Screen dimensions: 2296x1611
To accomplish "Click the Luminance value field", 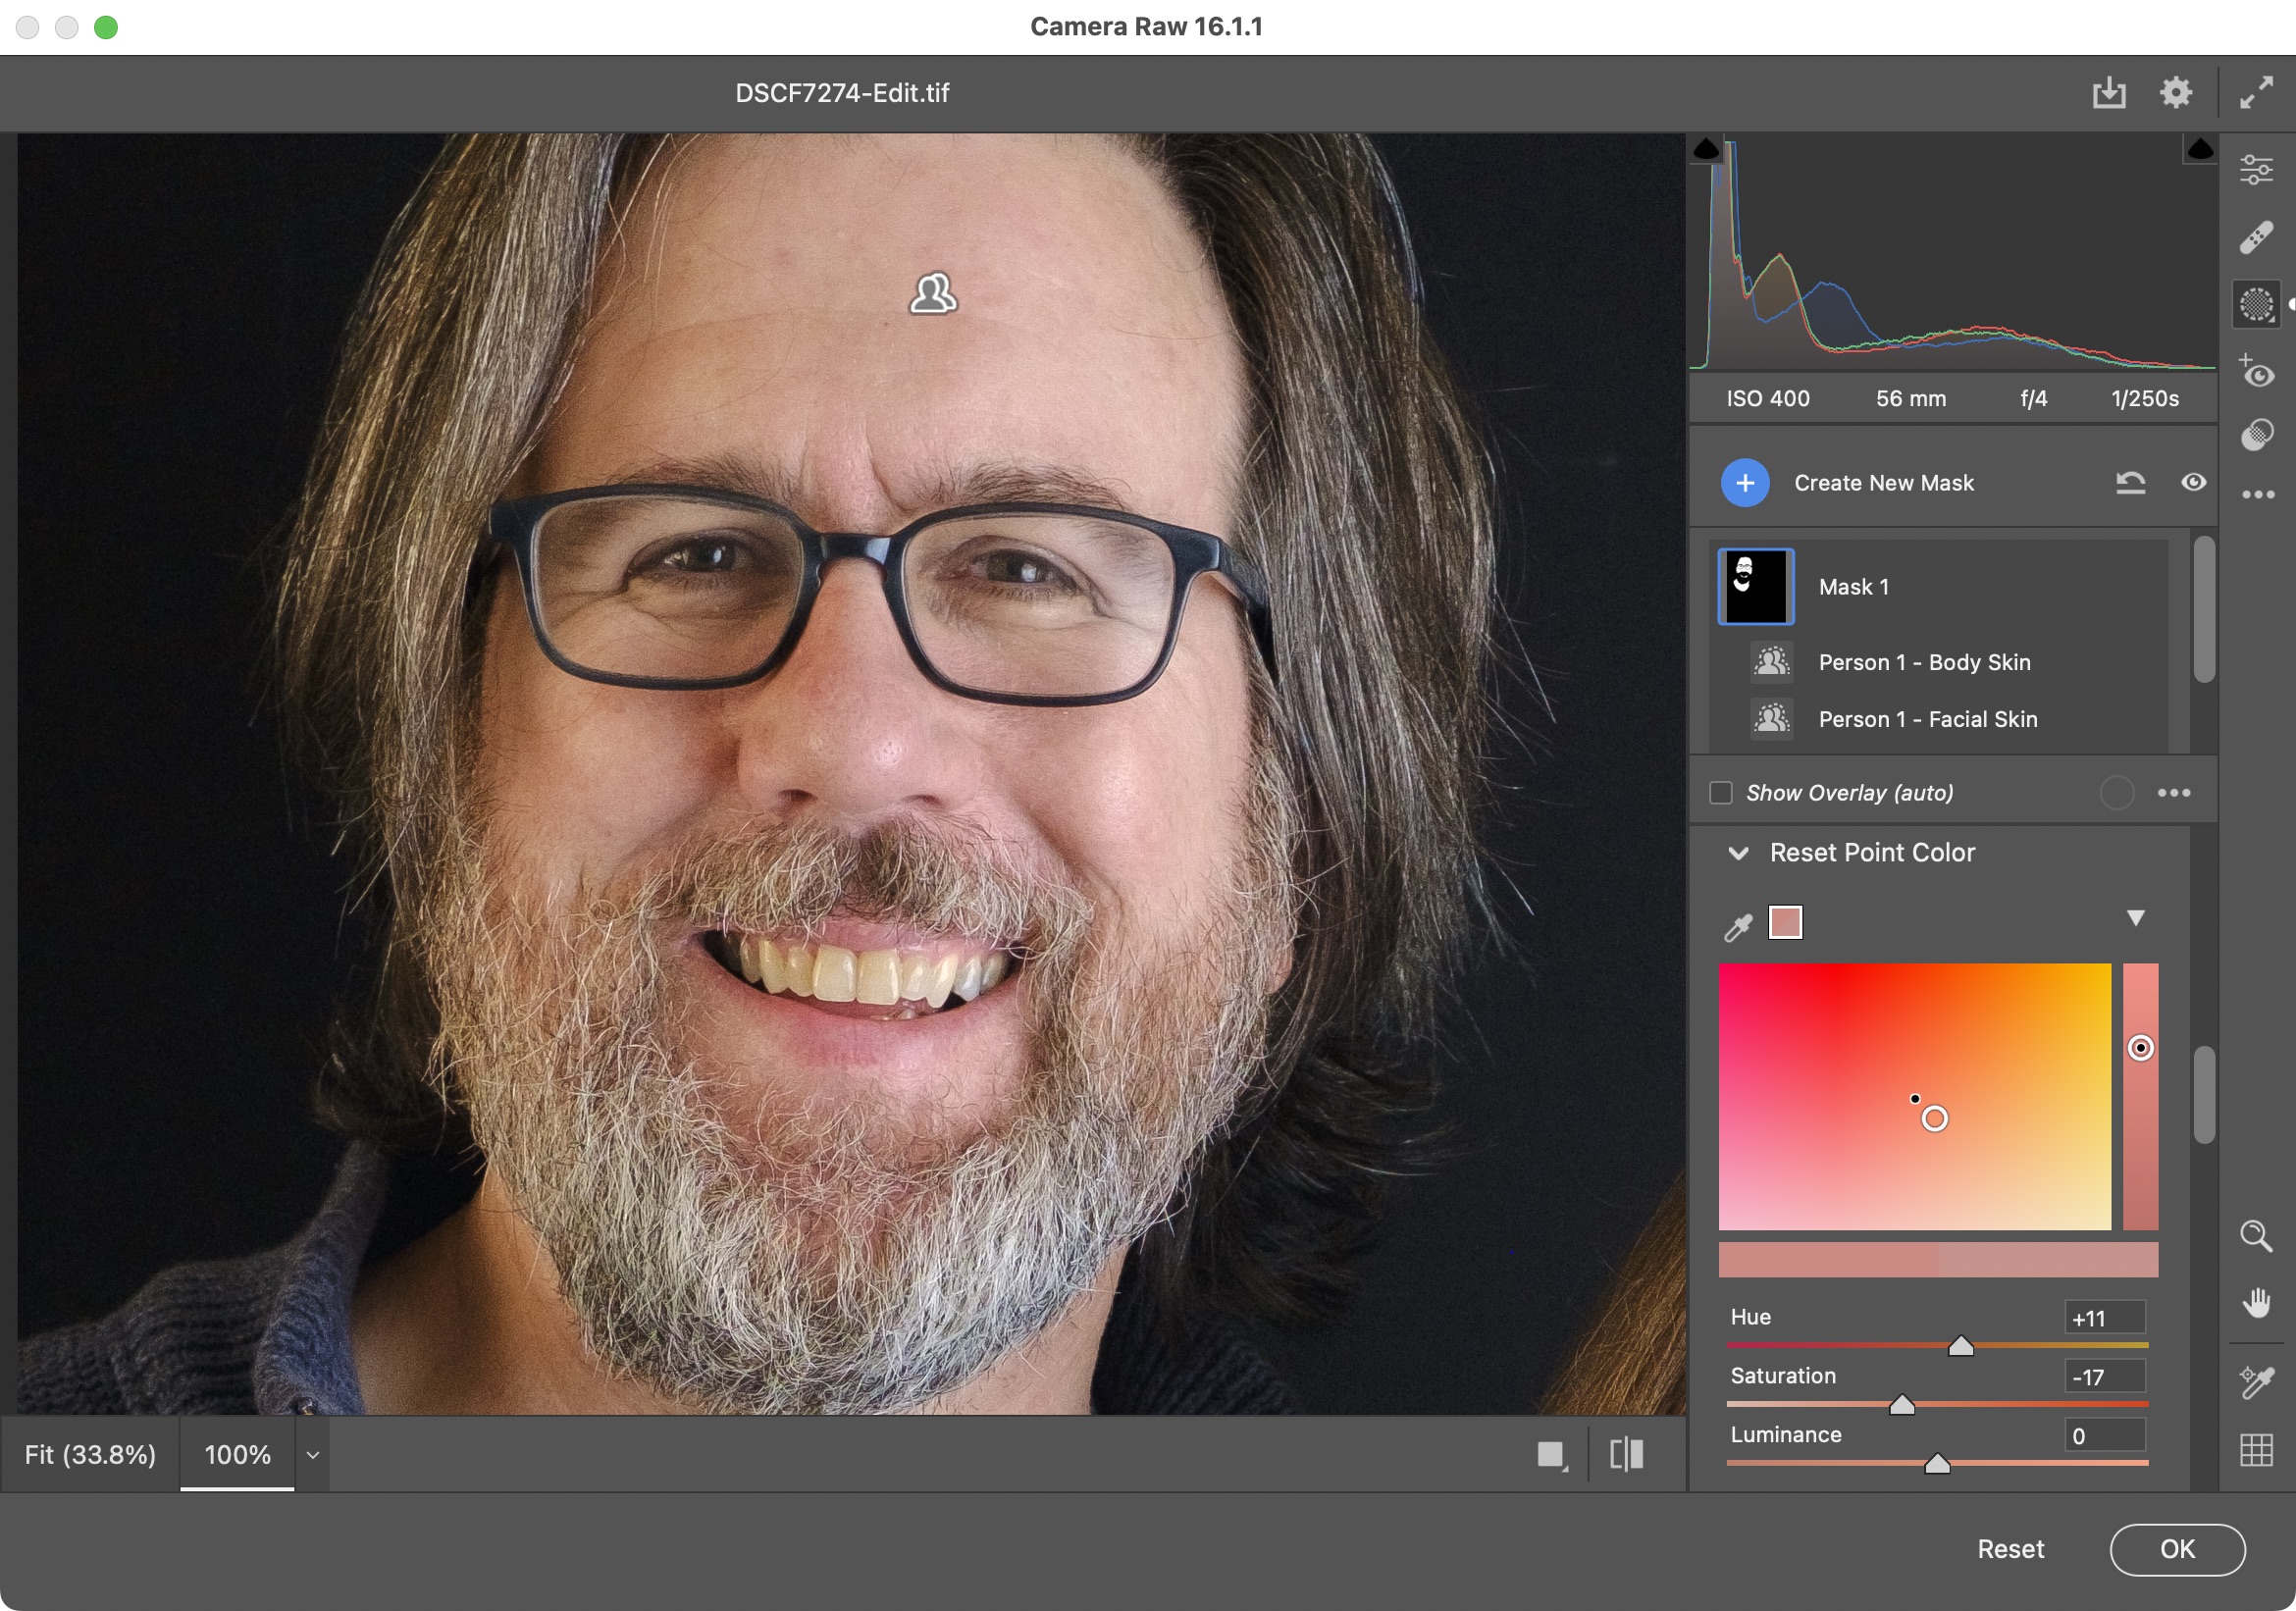I will click(2104, 1436).
